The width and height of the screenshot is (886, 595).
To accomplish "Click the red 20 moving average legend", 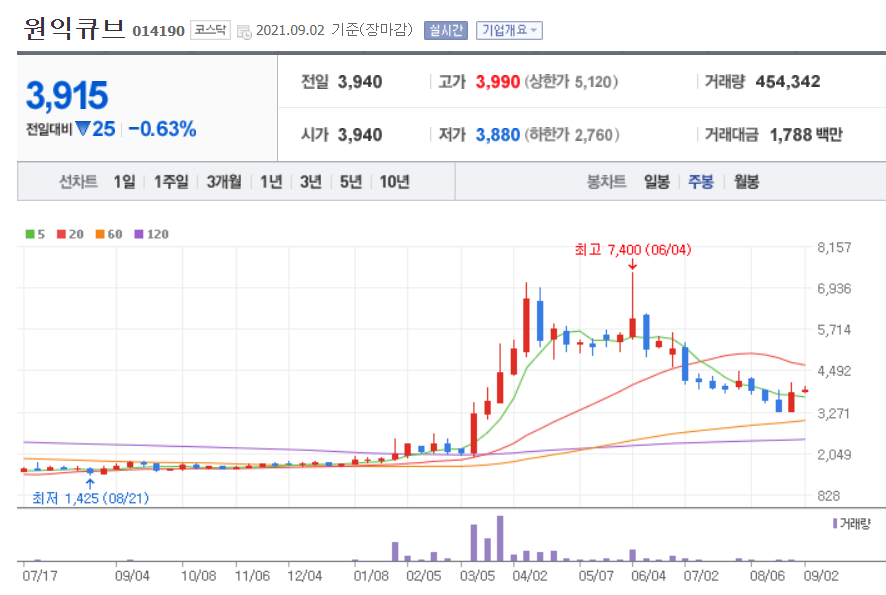I will (70, 234).
